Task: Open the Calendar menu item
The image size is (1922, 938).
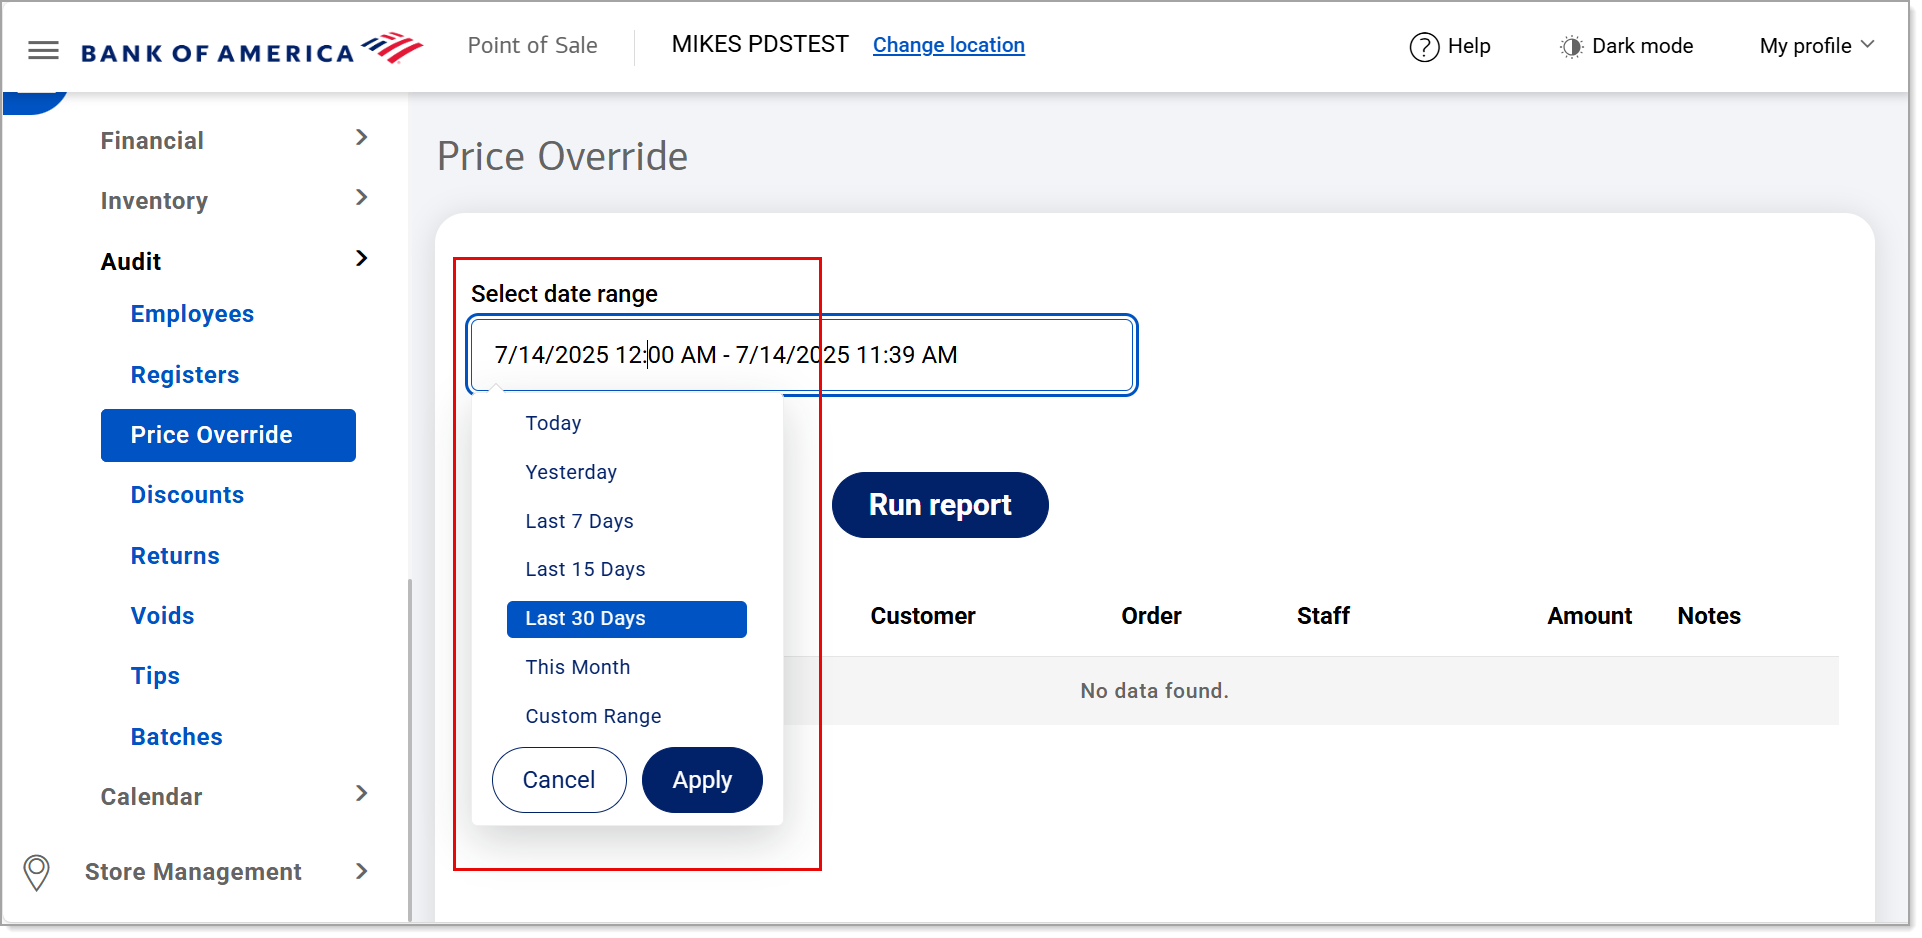Action: point(151,797)
